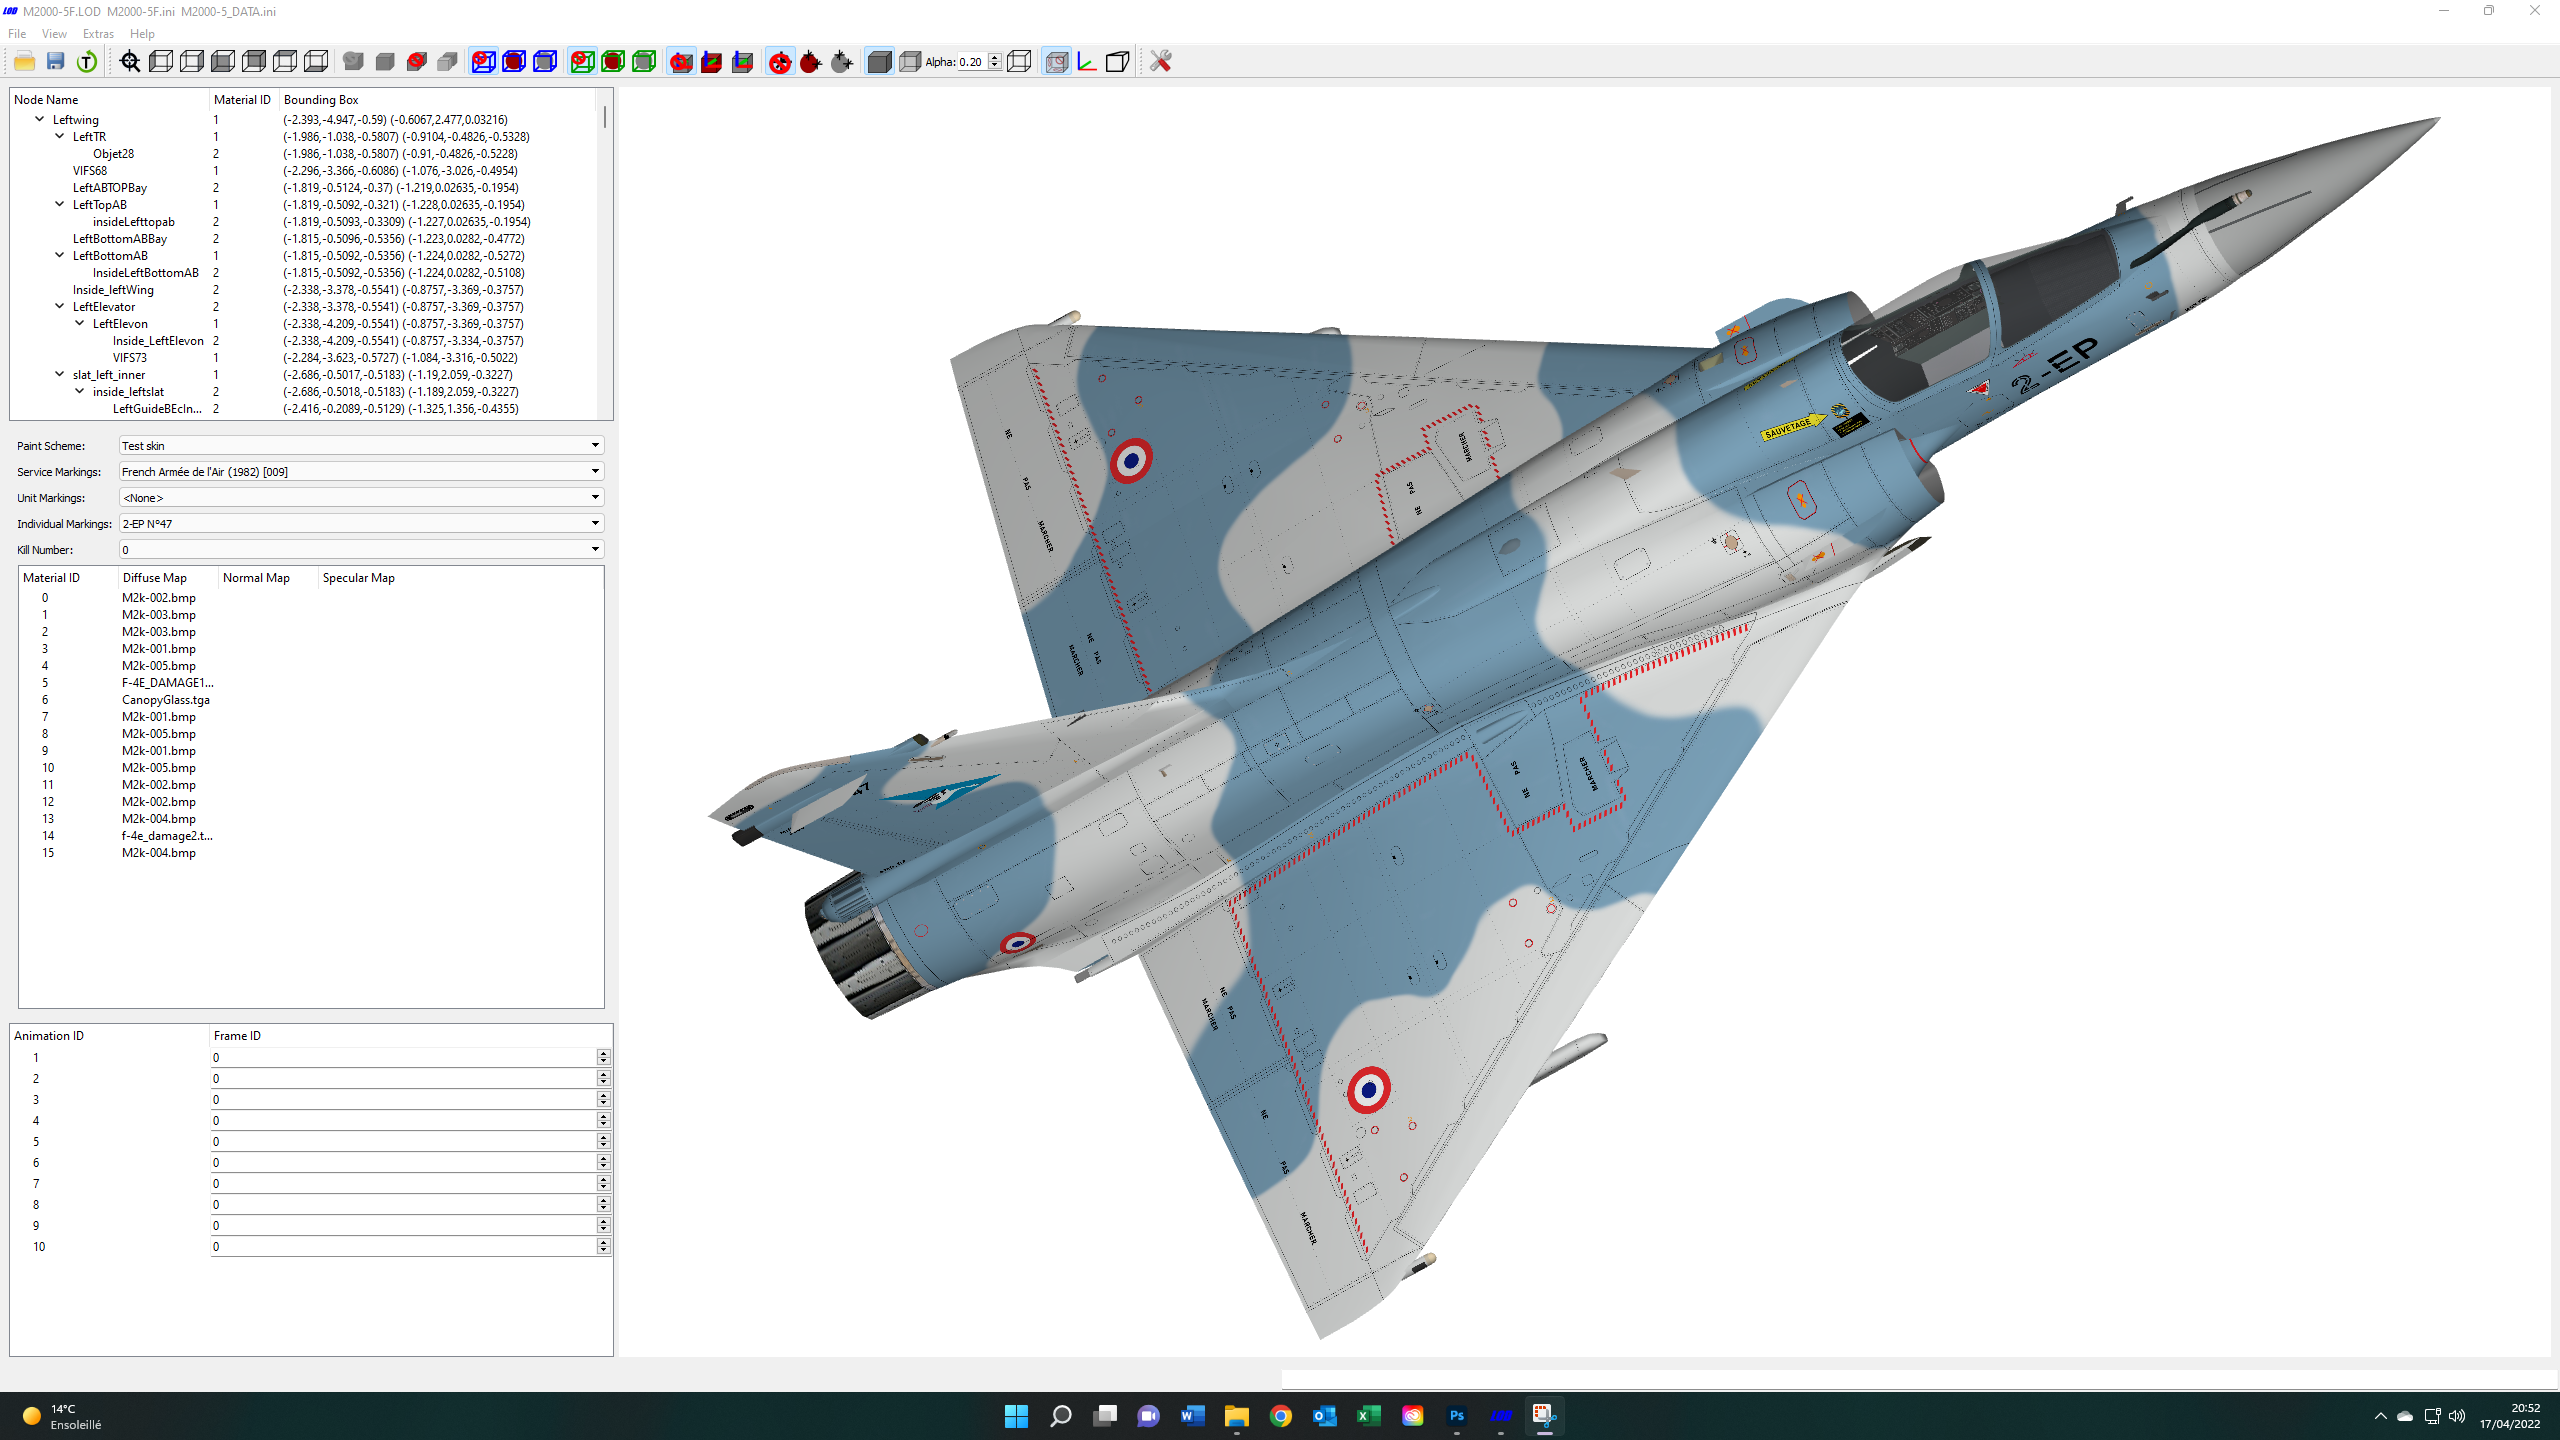Click the red bomb with sparks icon

point(811,62)
